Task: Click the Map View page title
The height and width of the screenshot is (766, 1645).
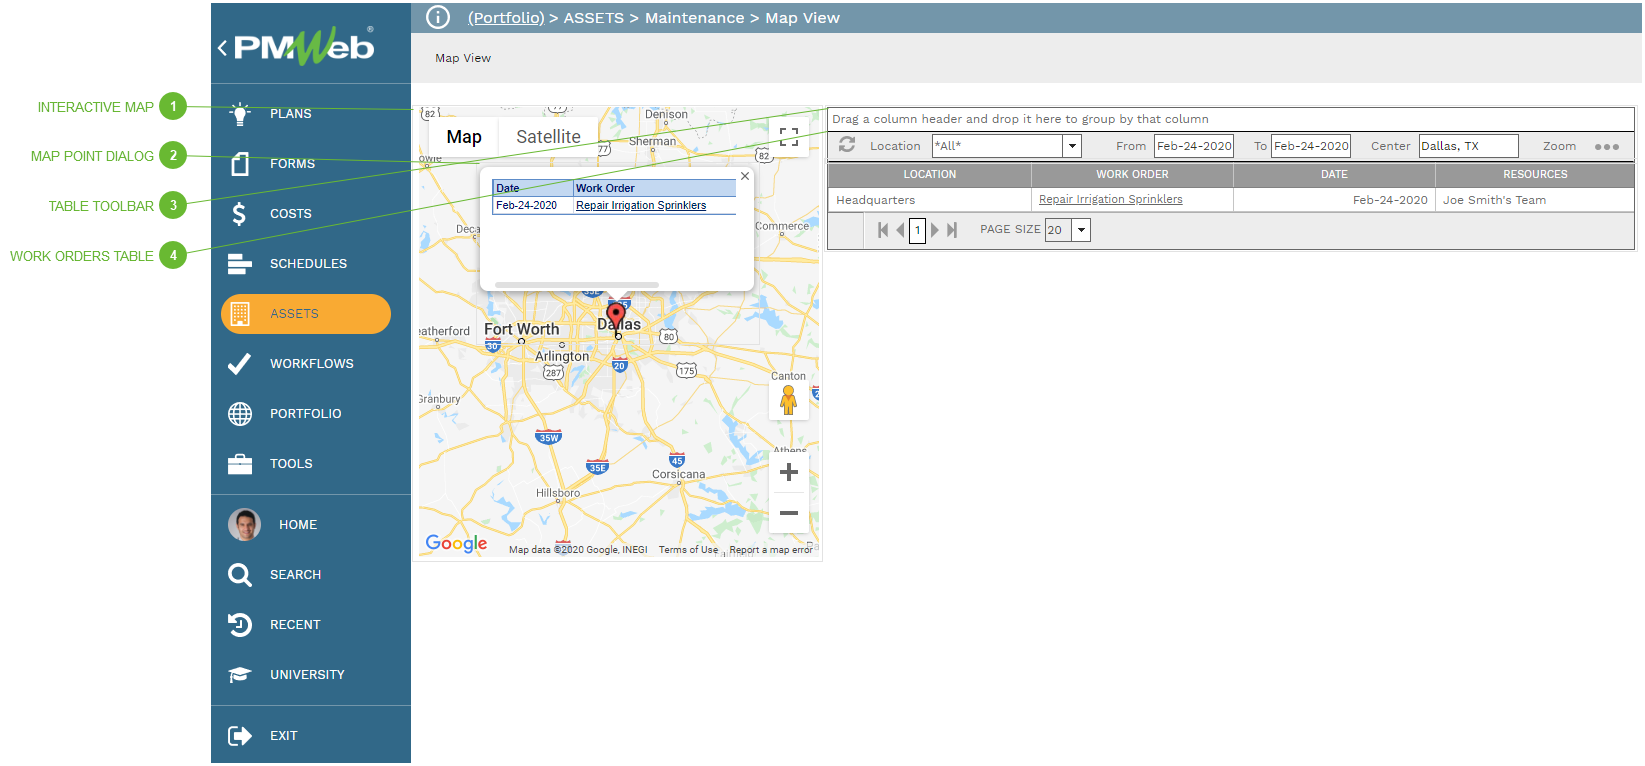Action: click(x=463, y=58)
